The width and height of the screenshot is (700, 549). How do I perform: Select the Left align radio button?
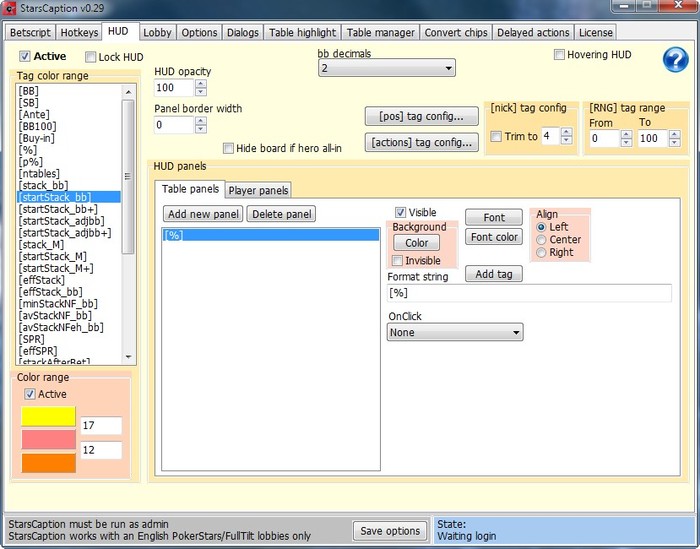tap(541, 227)
